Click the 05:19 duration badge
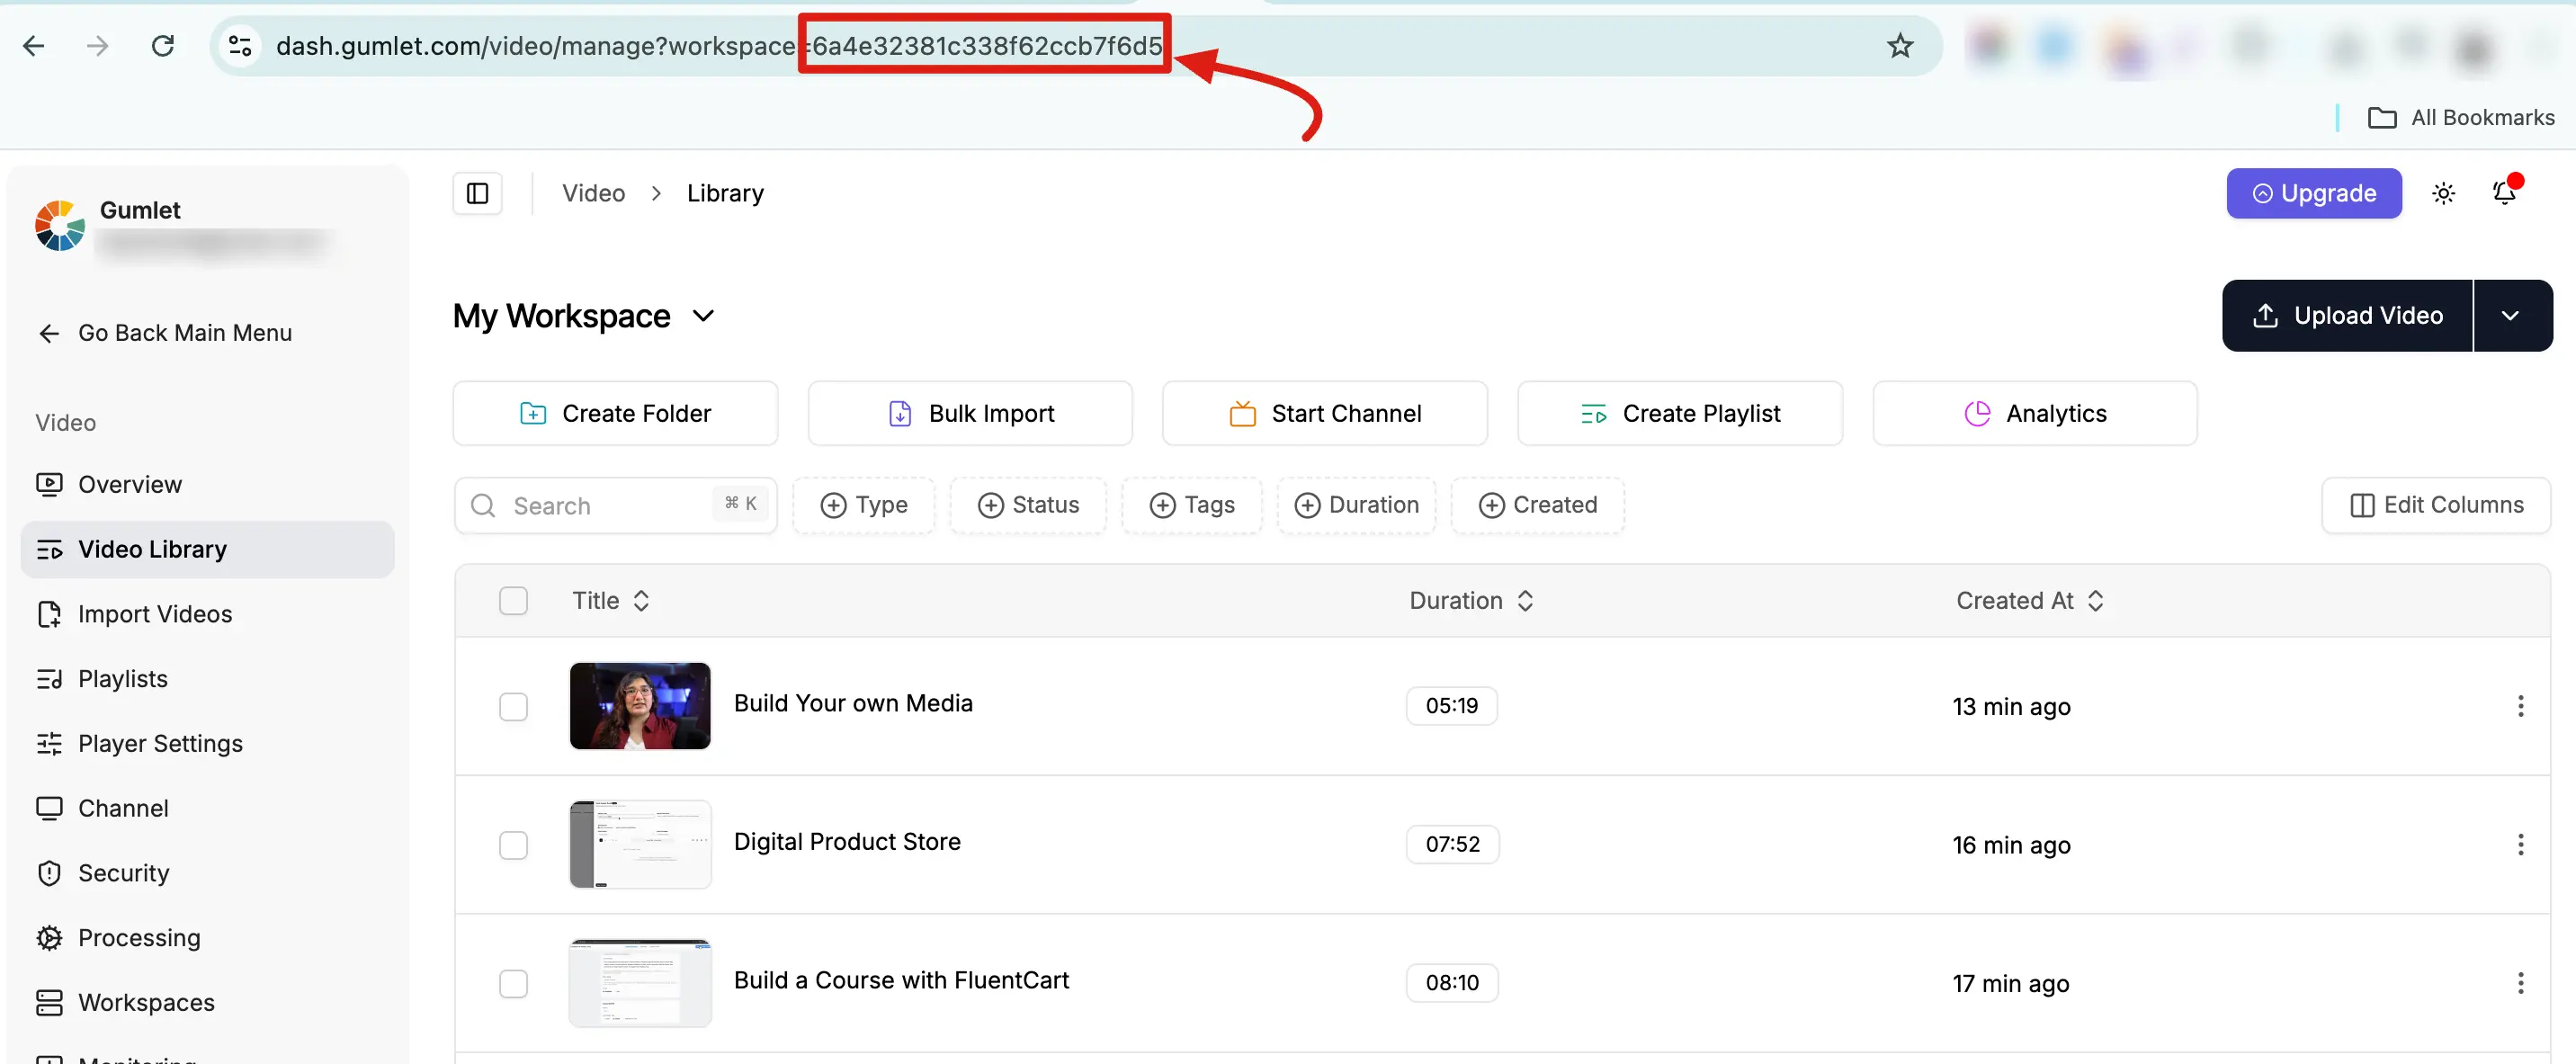This screenshot has width=2576, height=1064. (x=1452, y=706)
